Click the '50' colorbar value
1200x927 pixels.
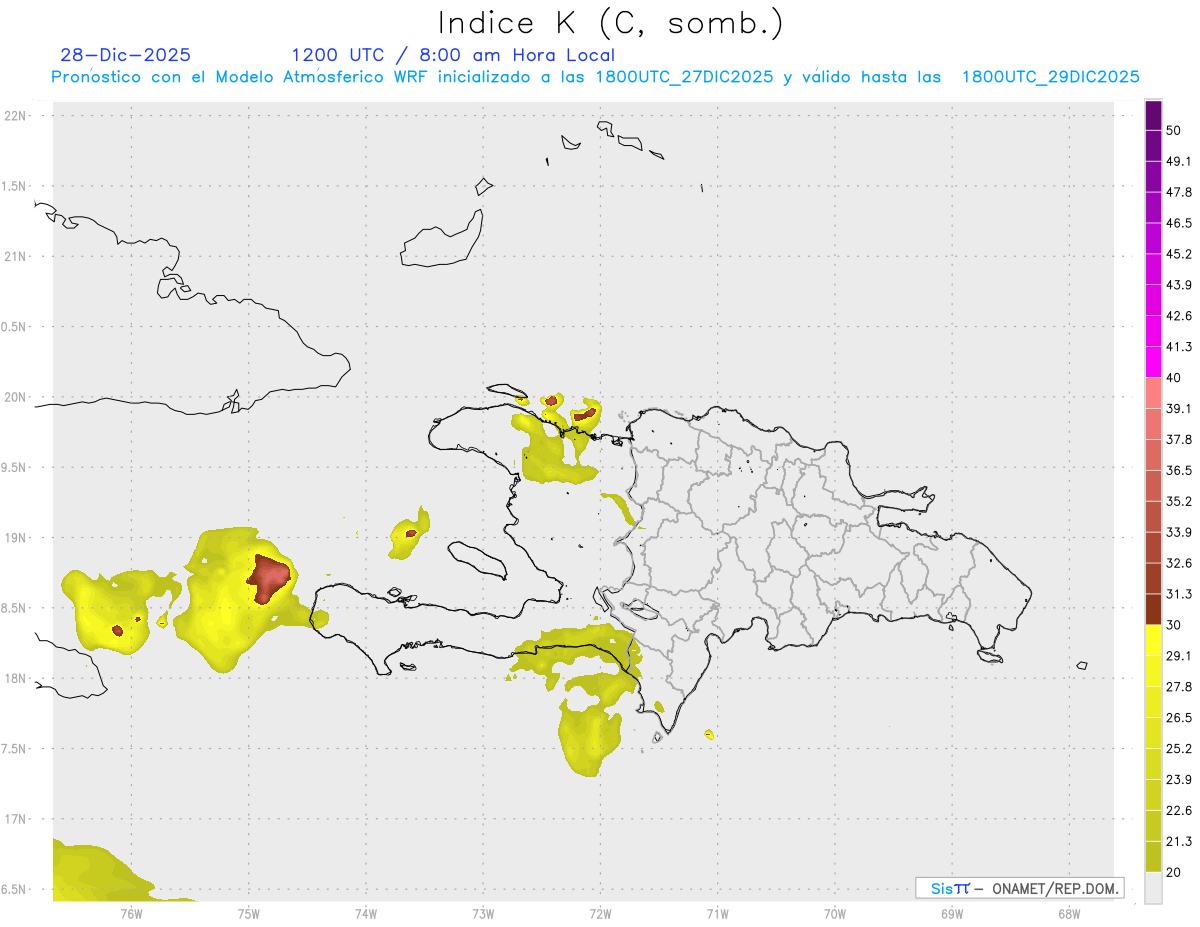click(x=1173, y=130)
